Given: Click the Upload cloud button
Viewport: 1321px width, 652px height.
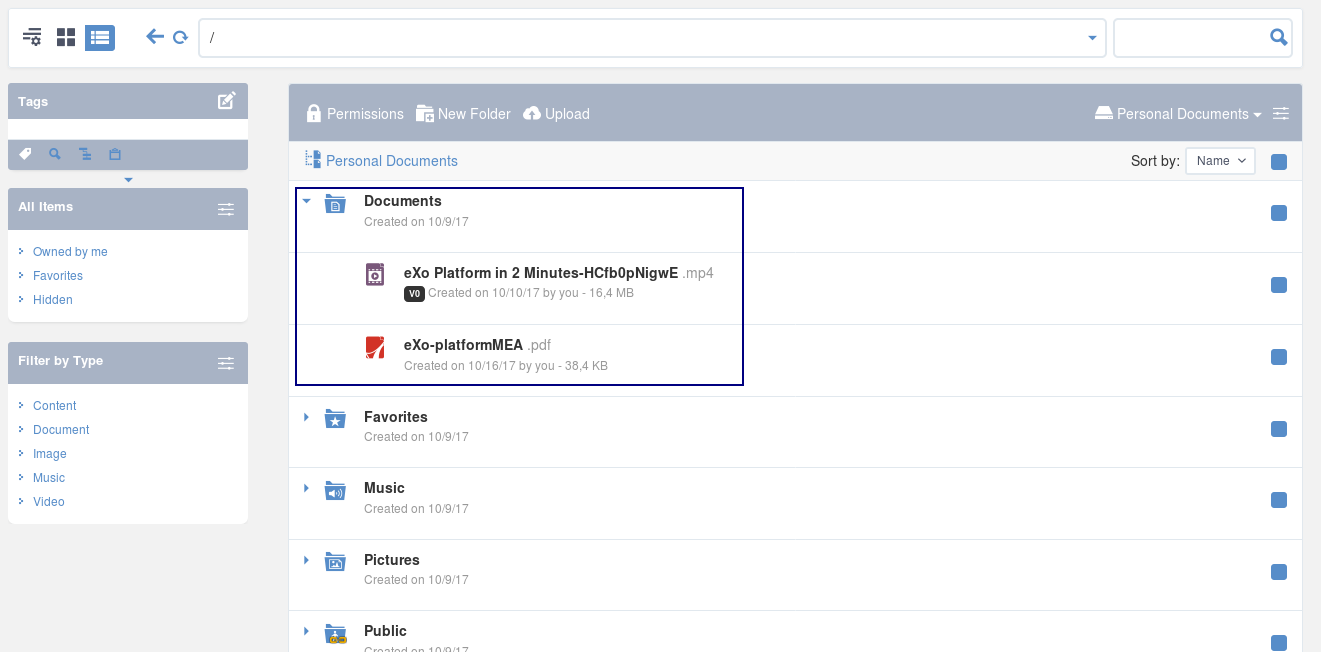Looking at the screenshot, I should [557, 114].
